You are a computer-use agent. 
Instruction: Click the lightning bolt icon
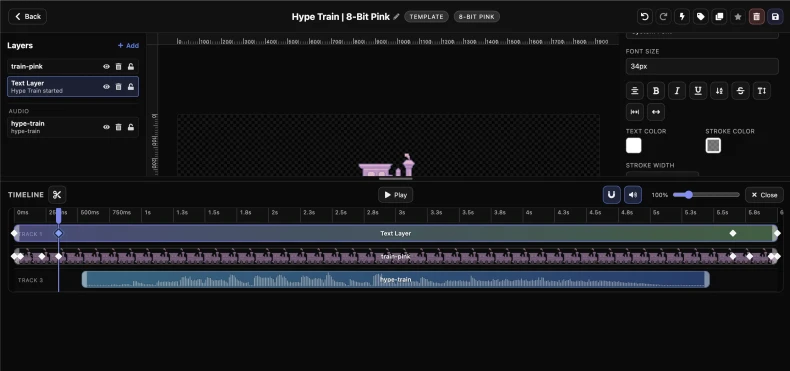tap(682, 17)
